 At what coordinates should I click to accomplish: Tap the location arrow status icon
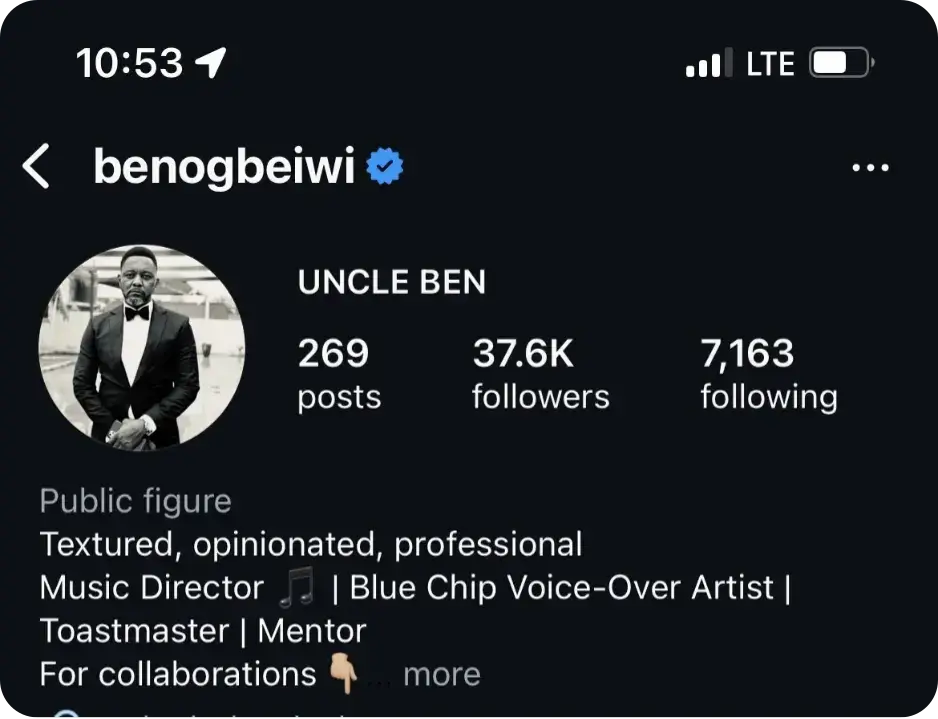[x=210, y=64]
